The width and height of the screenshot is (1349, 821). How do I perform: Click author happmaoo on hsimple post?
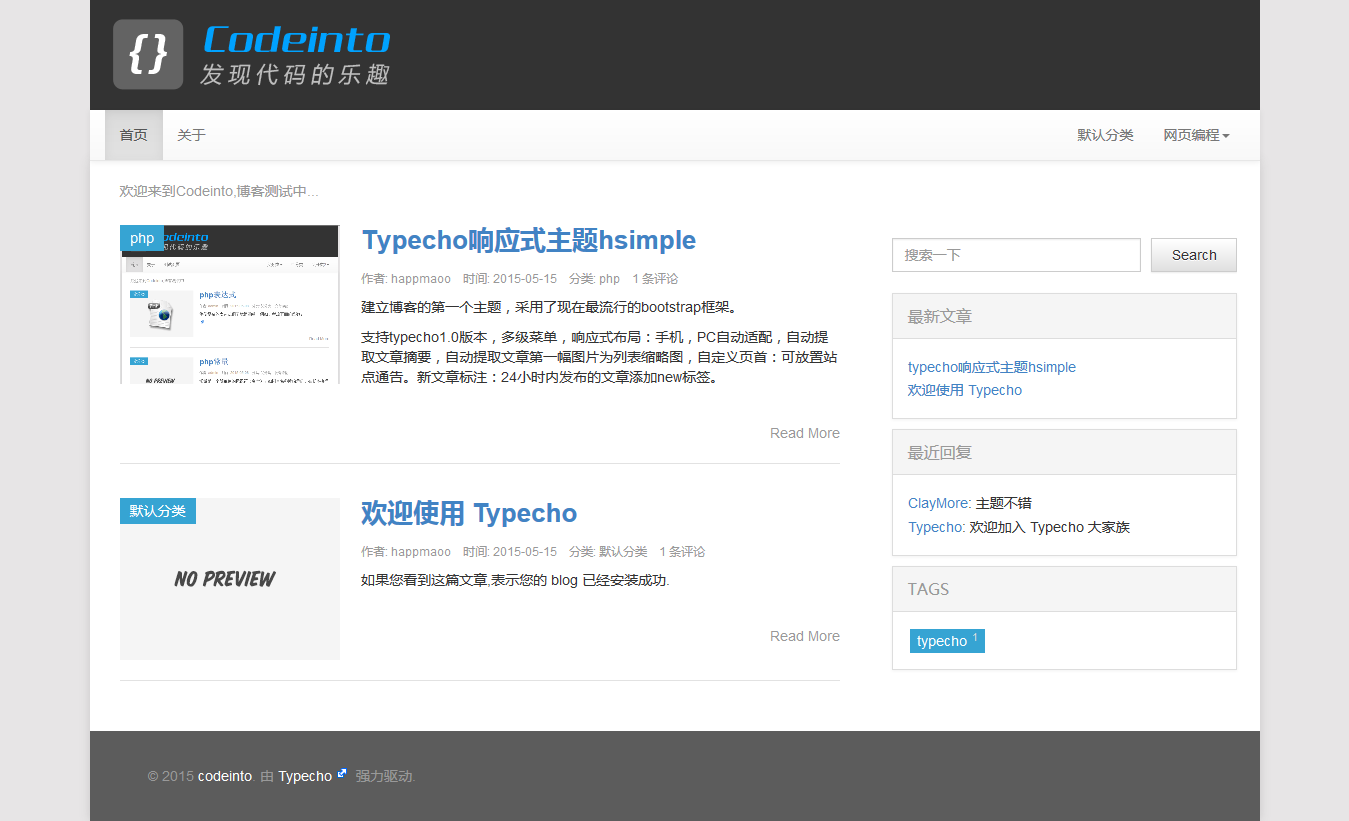tap(421, 279)
